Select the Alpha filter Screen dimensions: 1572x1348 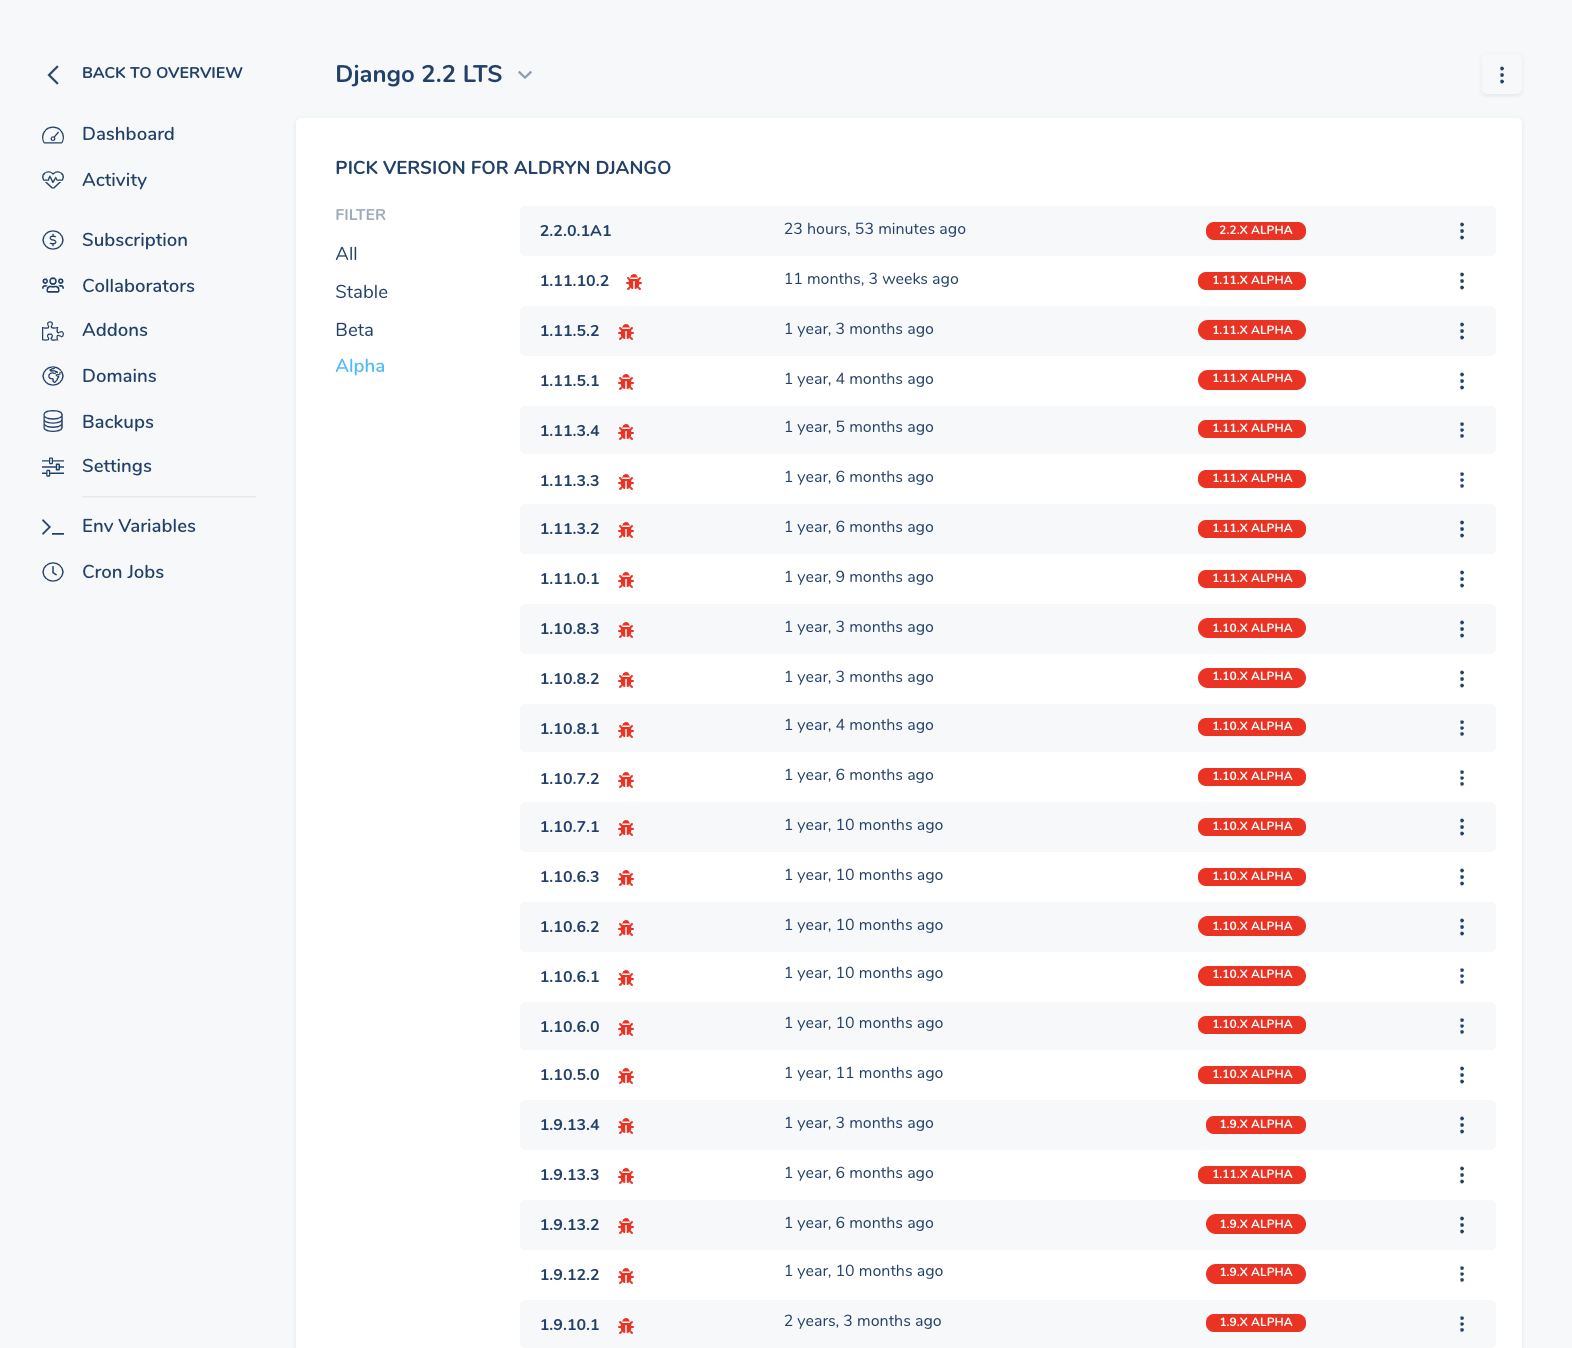tap(360, 366)
